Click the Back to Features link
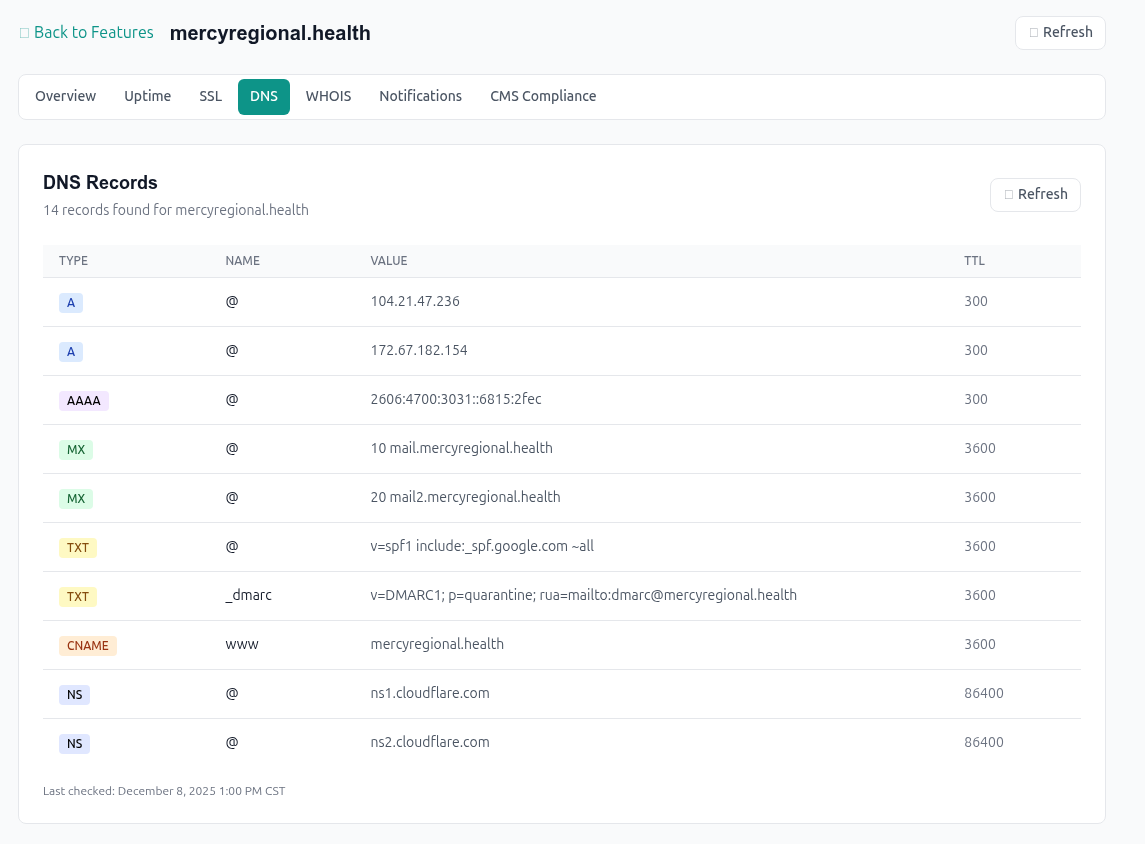The width and height of the screenshot is (1145, 844). tap(94, 32)
